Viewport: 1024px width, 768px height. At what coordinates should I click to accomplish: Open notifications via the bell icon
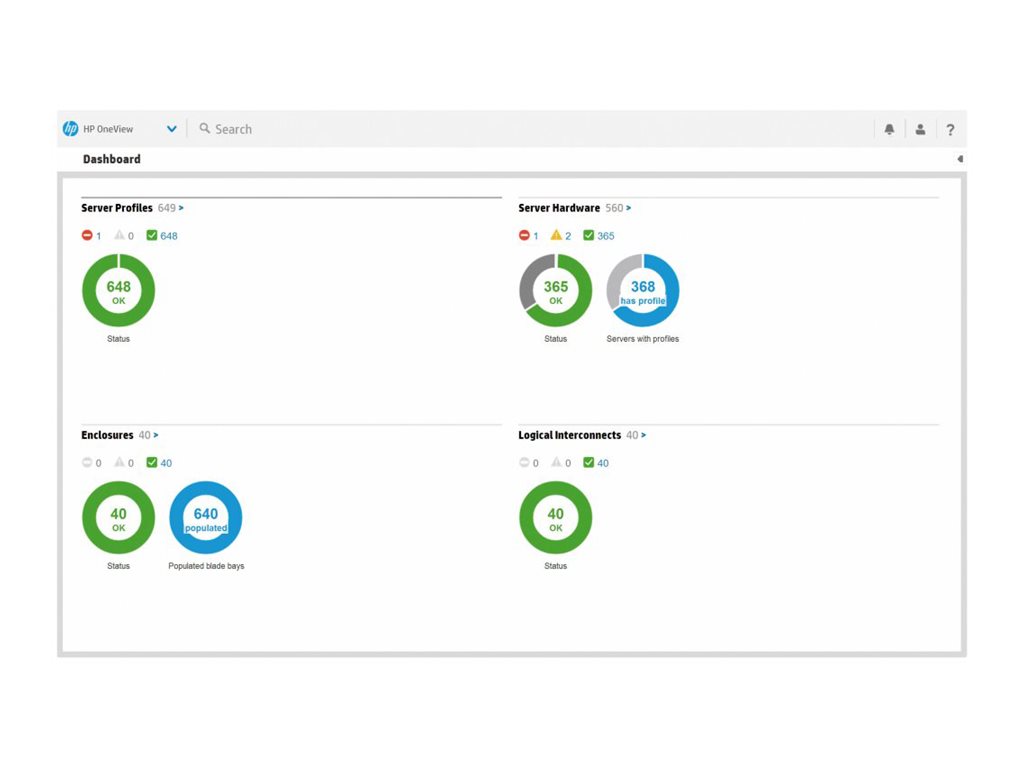point(889,129)
